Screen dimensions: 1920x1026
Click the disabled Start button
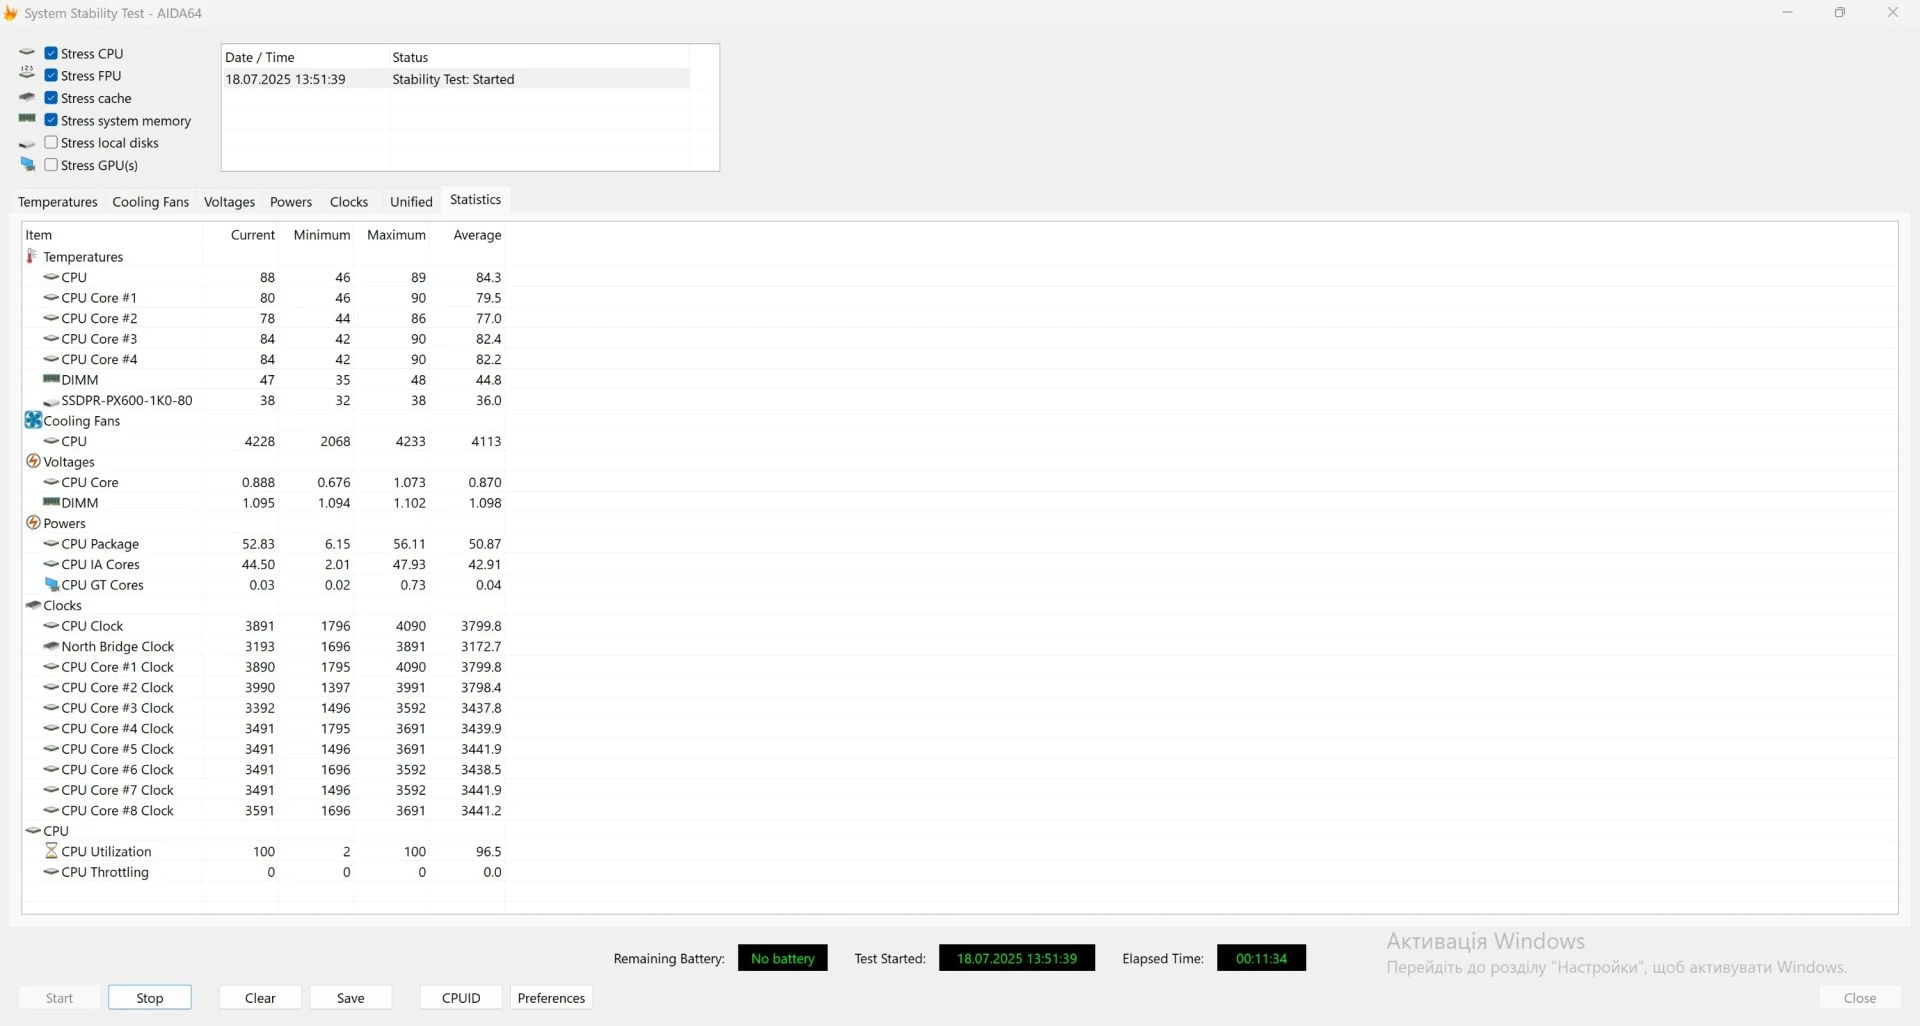[x=59, y=998]
